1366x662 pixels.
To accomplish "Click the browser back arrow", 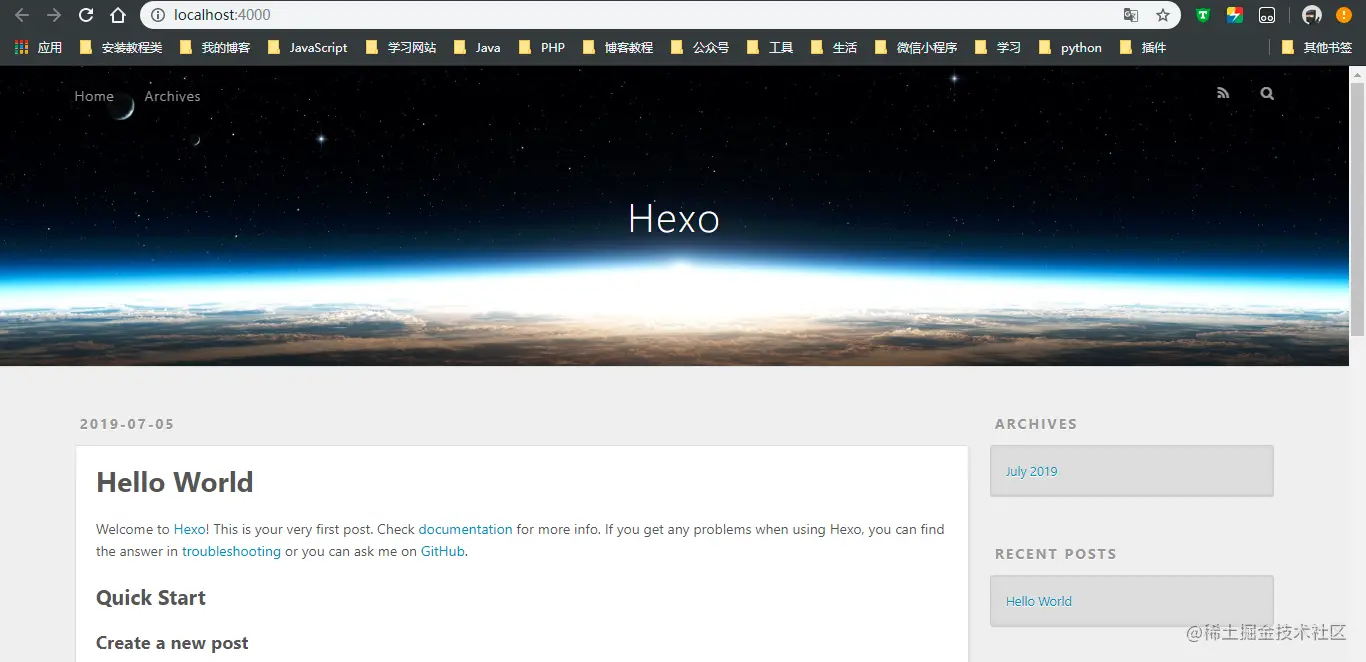I will 21,15.
